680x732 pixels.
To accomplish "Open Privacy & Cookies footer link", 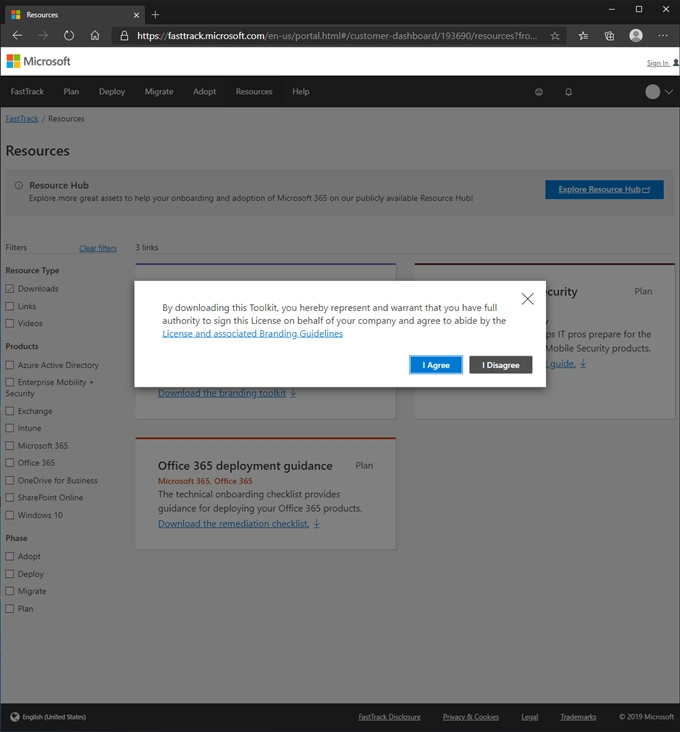I will (x=471, y=717).
